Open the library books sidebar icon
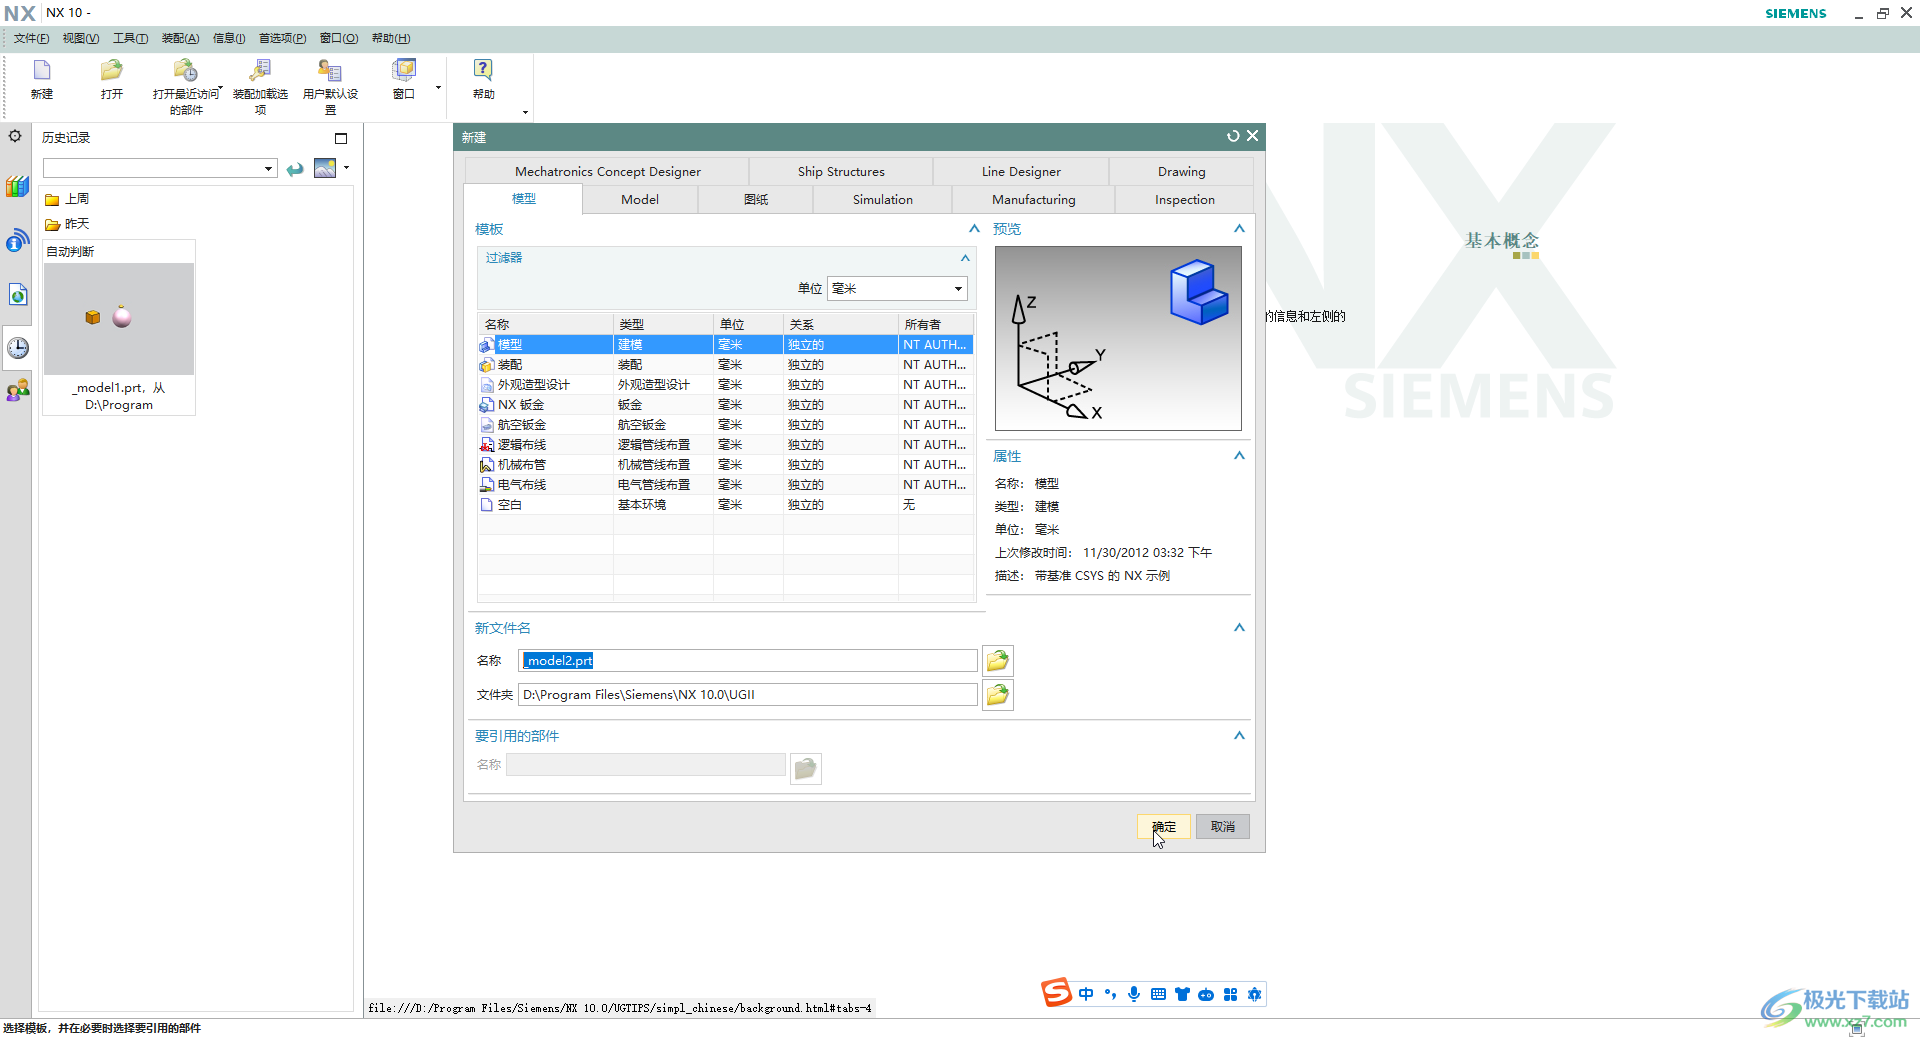 [17, 186]
